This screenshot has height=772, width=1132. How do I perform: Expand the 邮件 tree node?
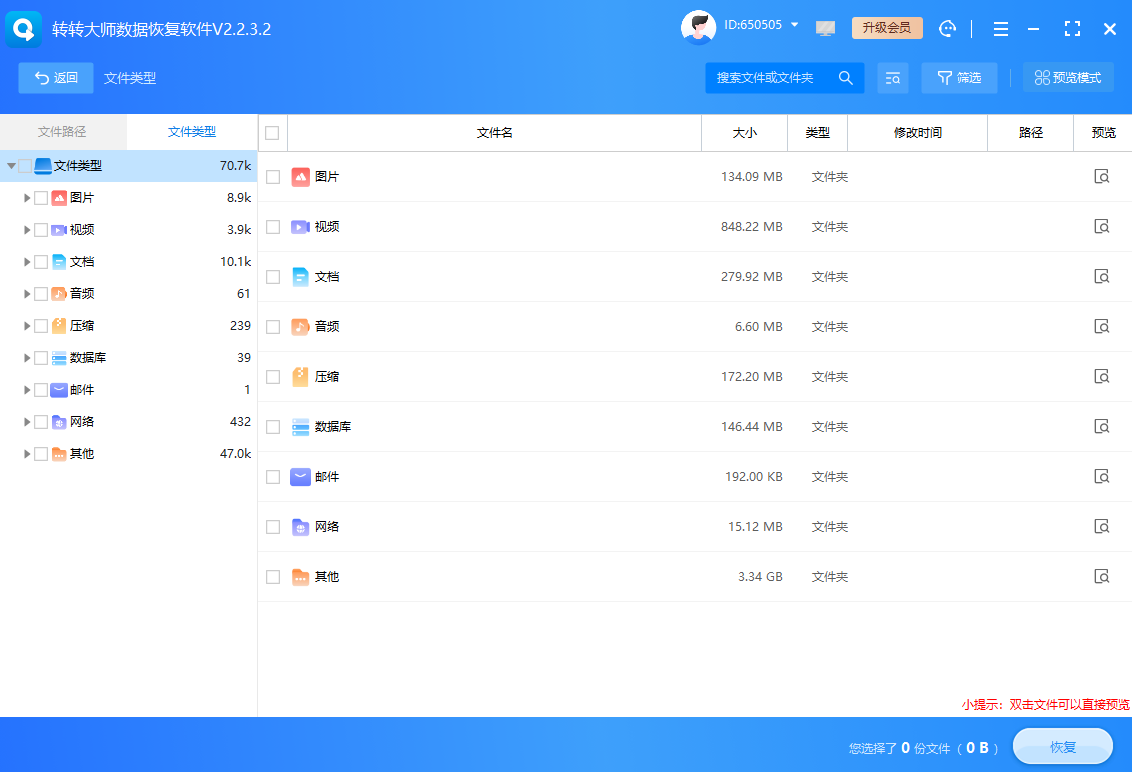27,390
